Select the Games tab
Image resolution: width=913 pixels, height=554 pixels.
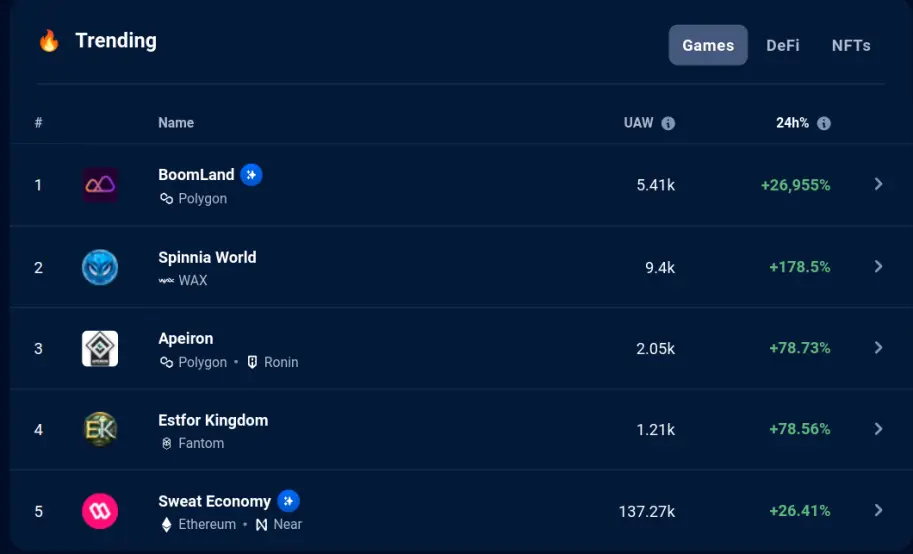[708, 45]
